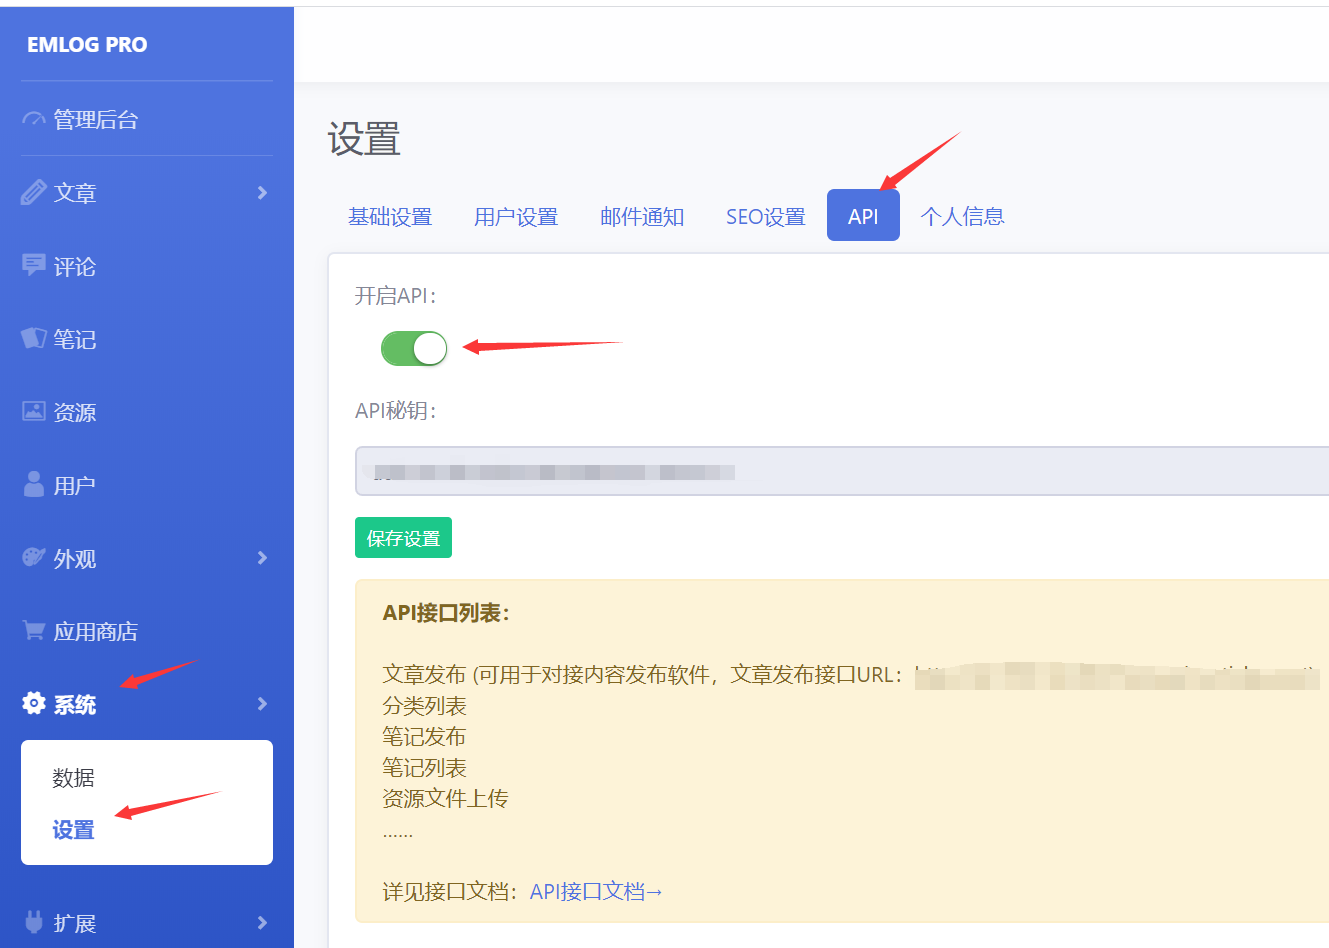Click the EMLOG PRO logo text
1329x948 pixels.
[87, 44]
